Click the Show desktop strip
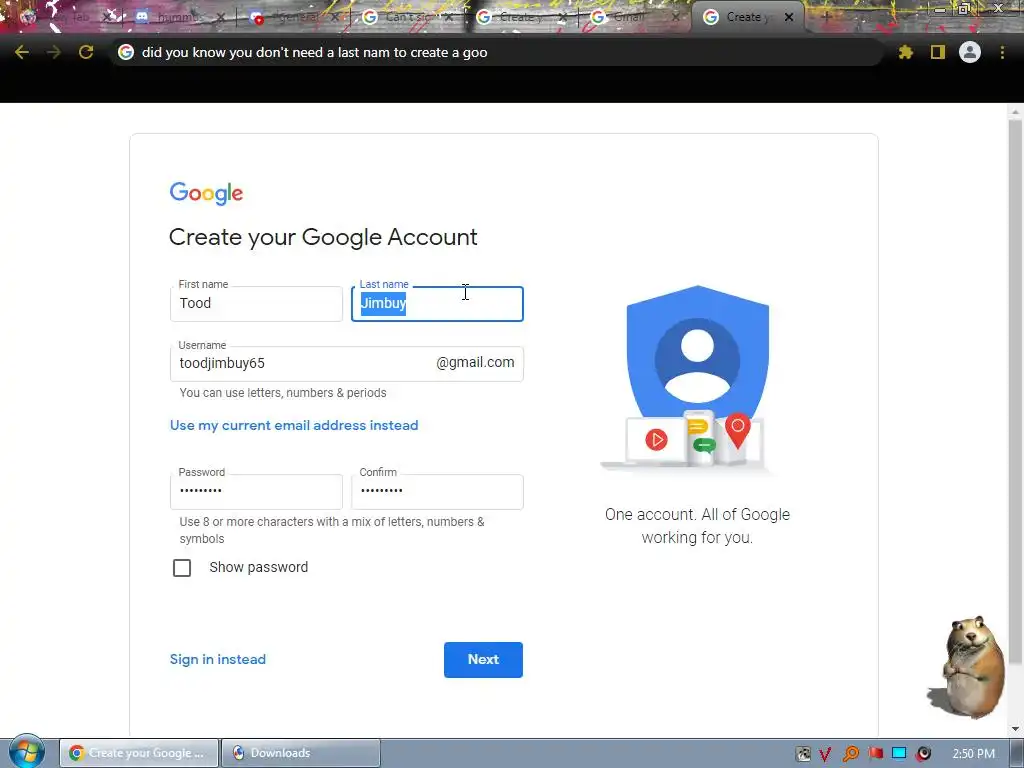Screen dimensions: 1024x768 coord(1019,753)
